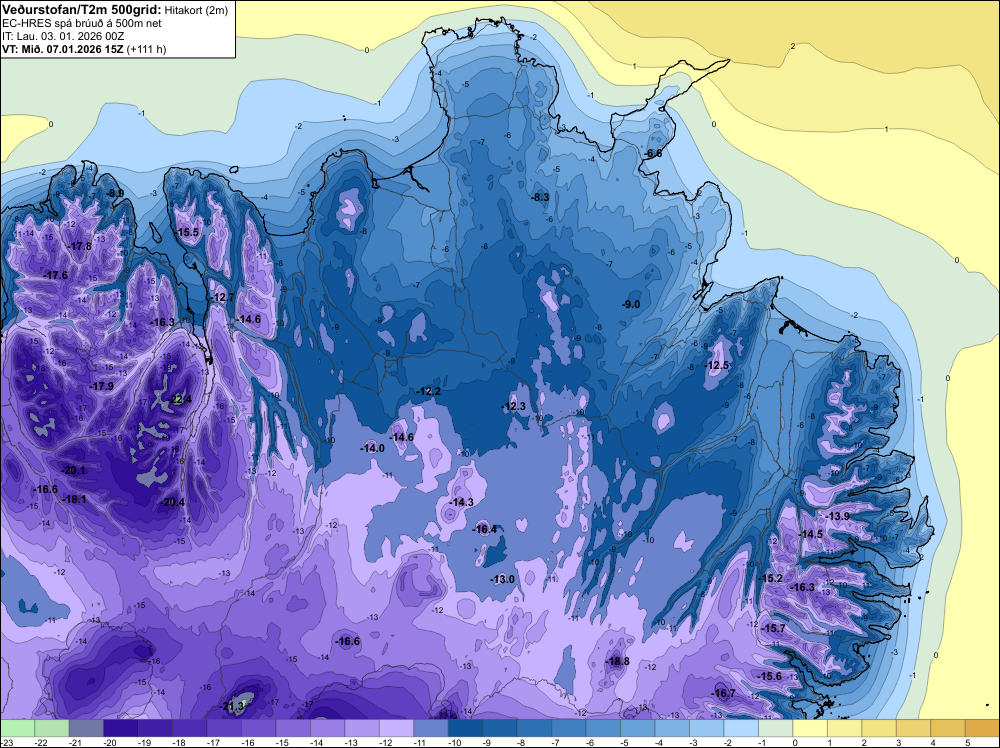Viewport: 1000px width, 748px height.
Task: Select the -12.2 temperature value
Action: click(x=429, y=391)
